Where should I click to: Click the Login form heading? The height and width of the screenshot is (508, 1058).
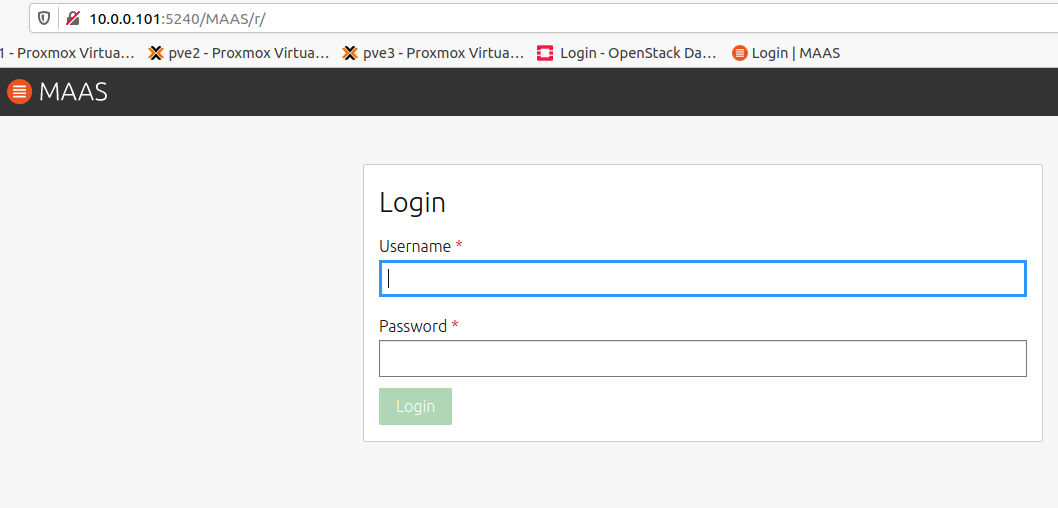[412, 202]
